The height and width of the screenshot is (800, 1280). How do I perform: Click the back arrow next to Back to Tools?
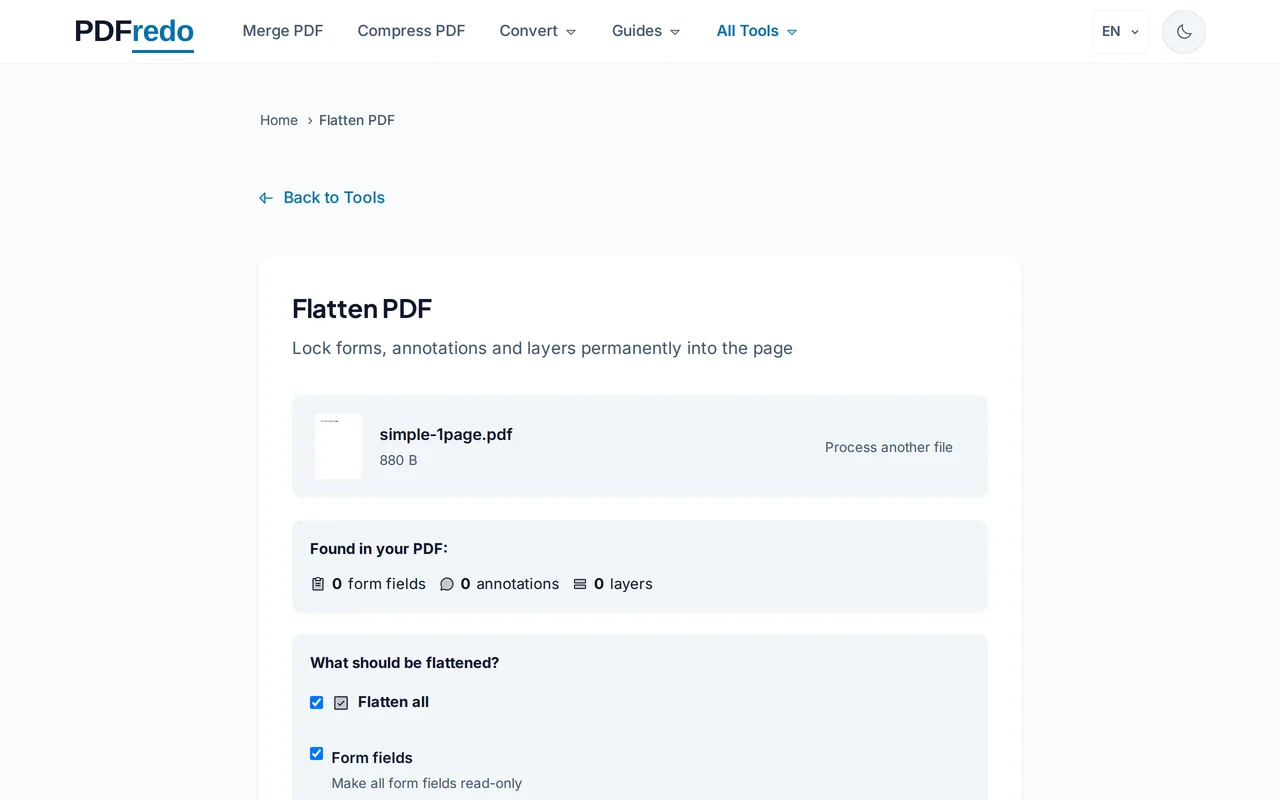pyautogui.click(x=265, y=197)
